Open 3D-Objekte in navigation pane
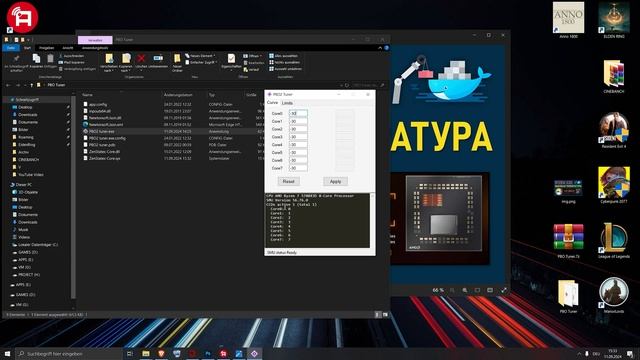This screenshot has width=640, height=360. [x=28, y=192]
